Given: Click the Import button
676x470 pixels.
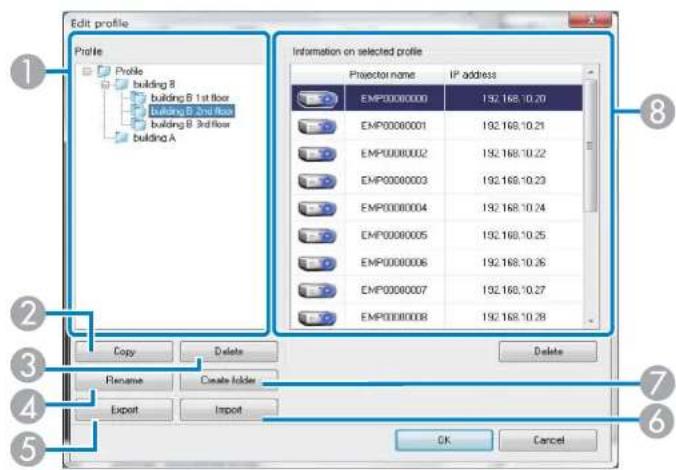Looking at the screenshot, I should click(229, 410).
